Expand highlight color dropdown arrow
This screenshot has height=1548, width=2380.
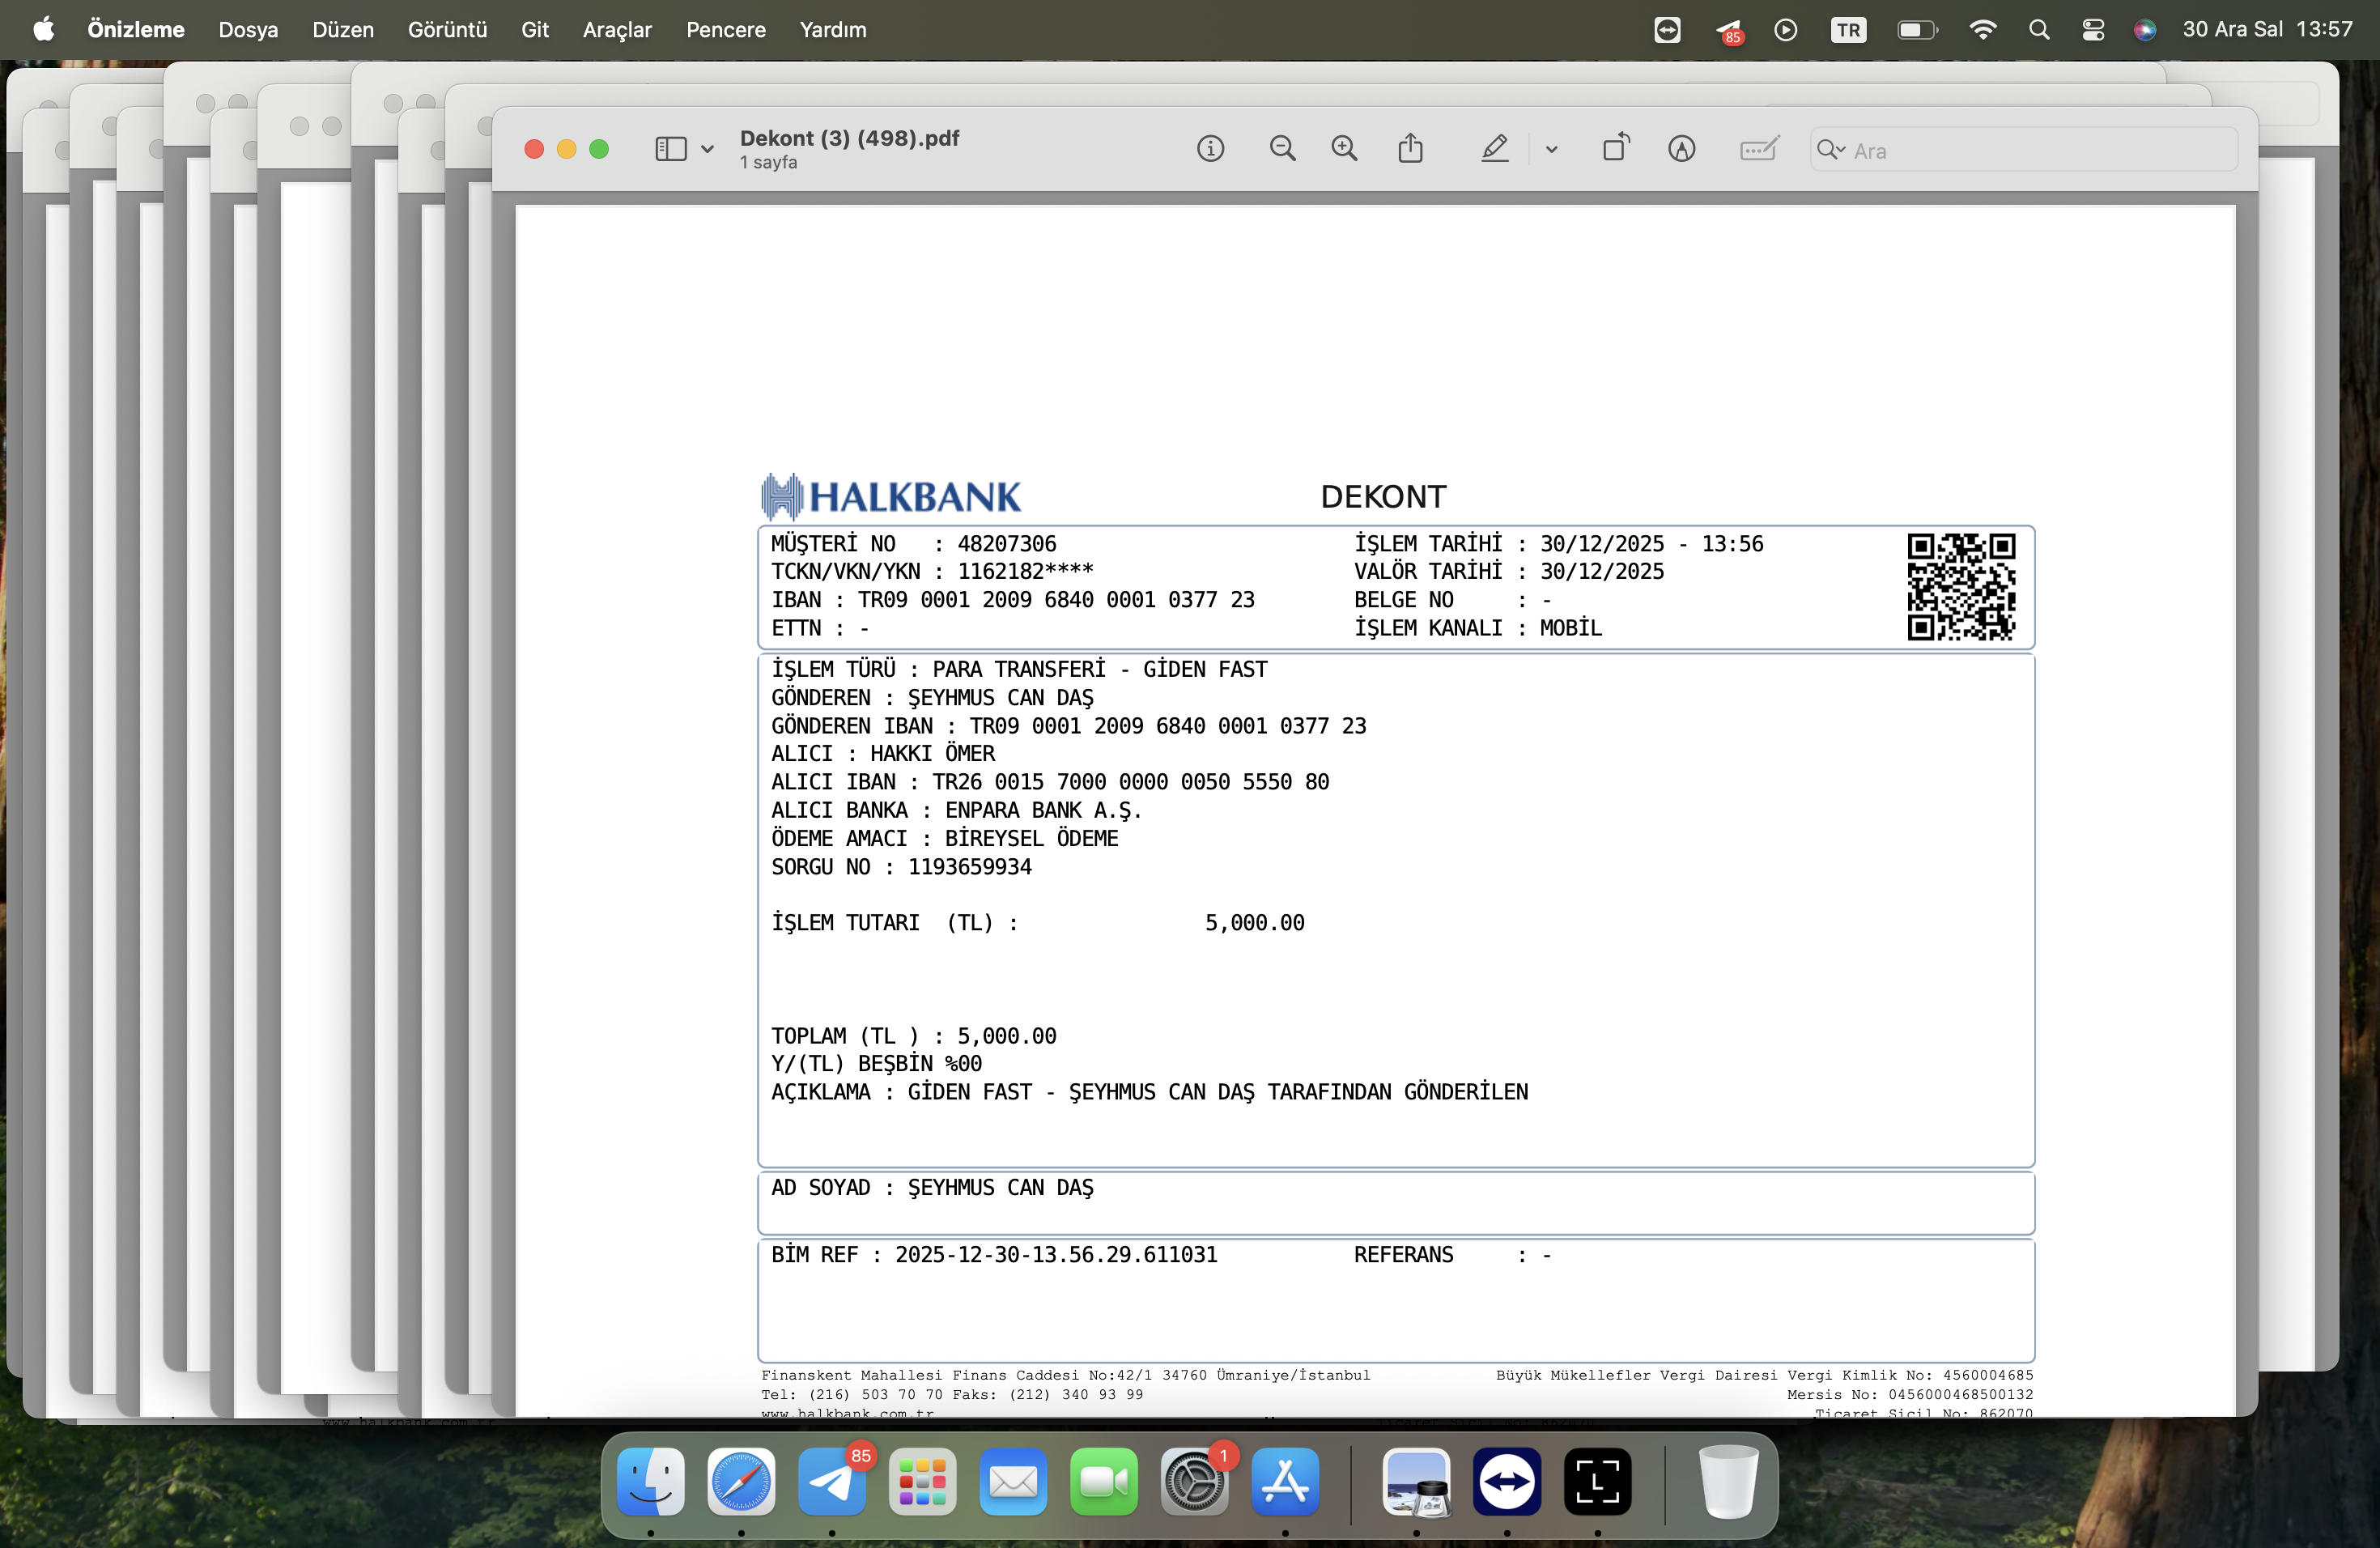pyautogui.click(x=1551, y=150)
